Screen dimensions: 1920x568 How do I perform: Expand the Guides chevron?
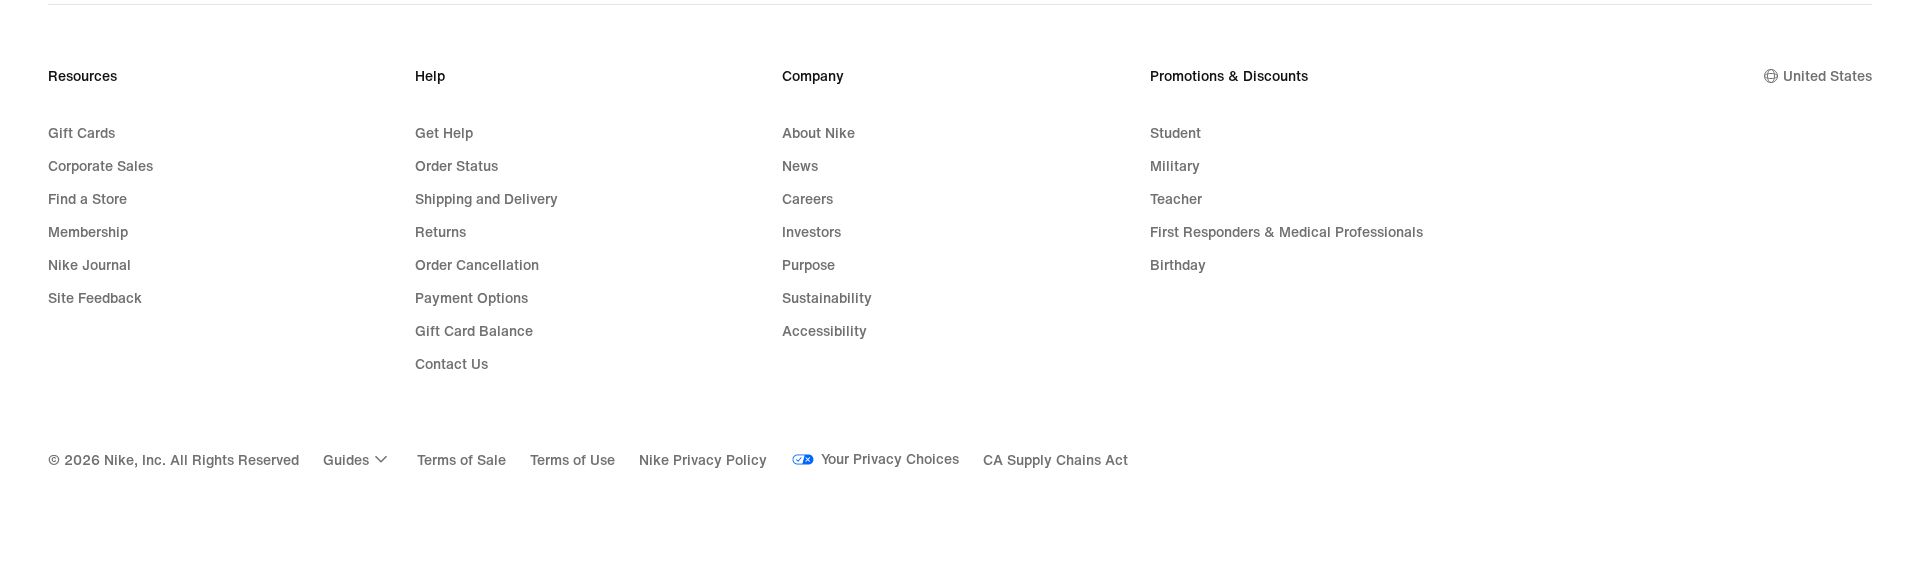pyautogui.click(x=381, y=460)
